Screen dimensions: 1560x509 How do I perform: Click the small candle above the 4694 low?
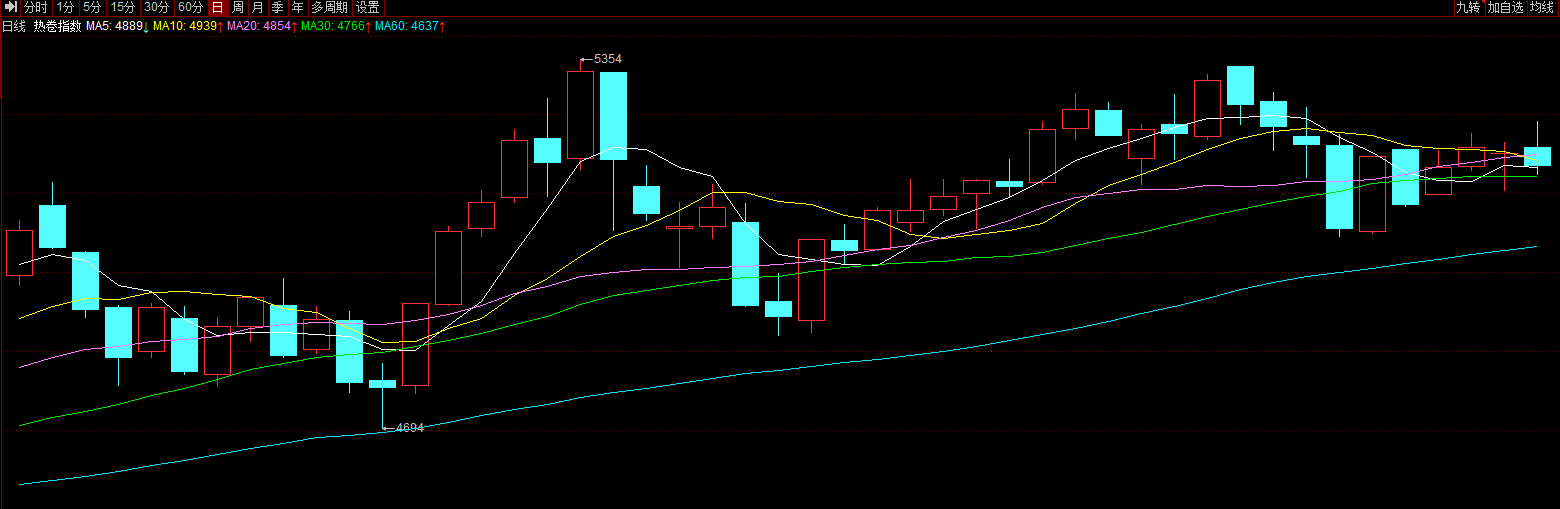tap(382, 384)
